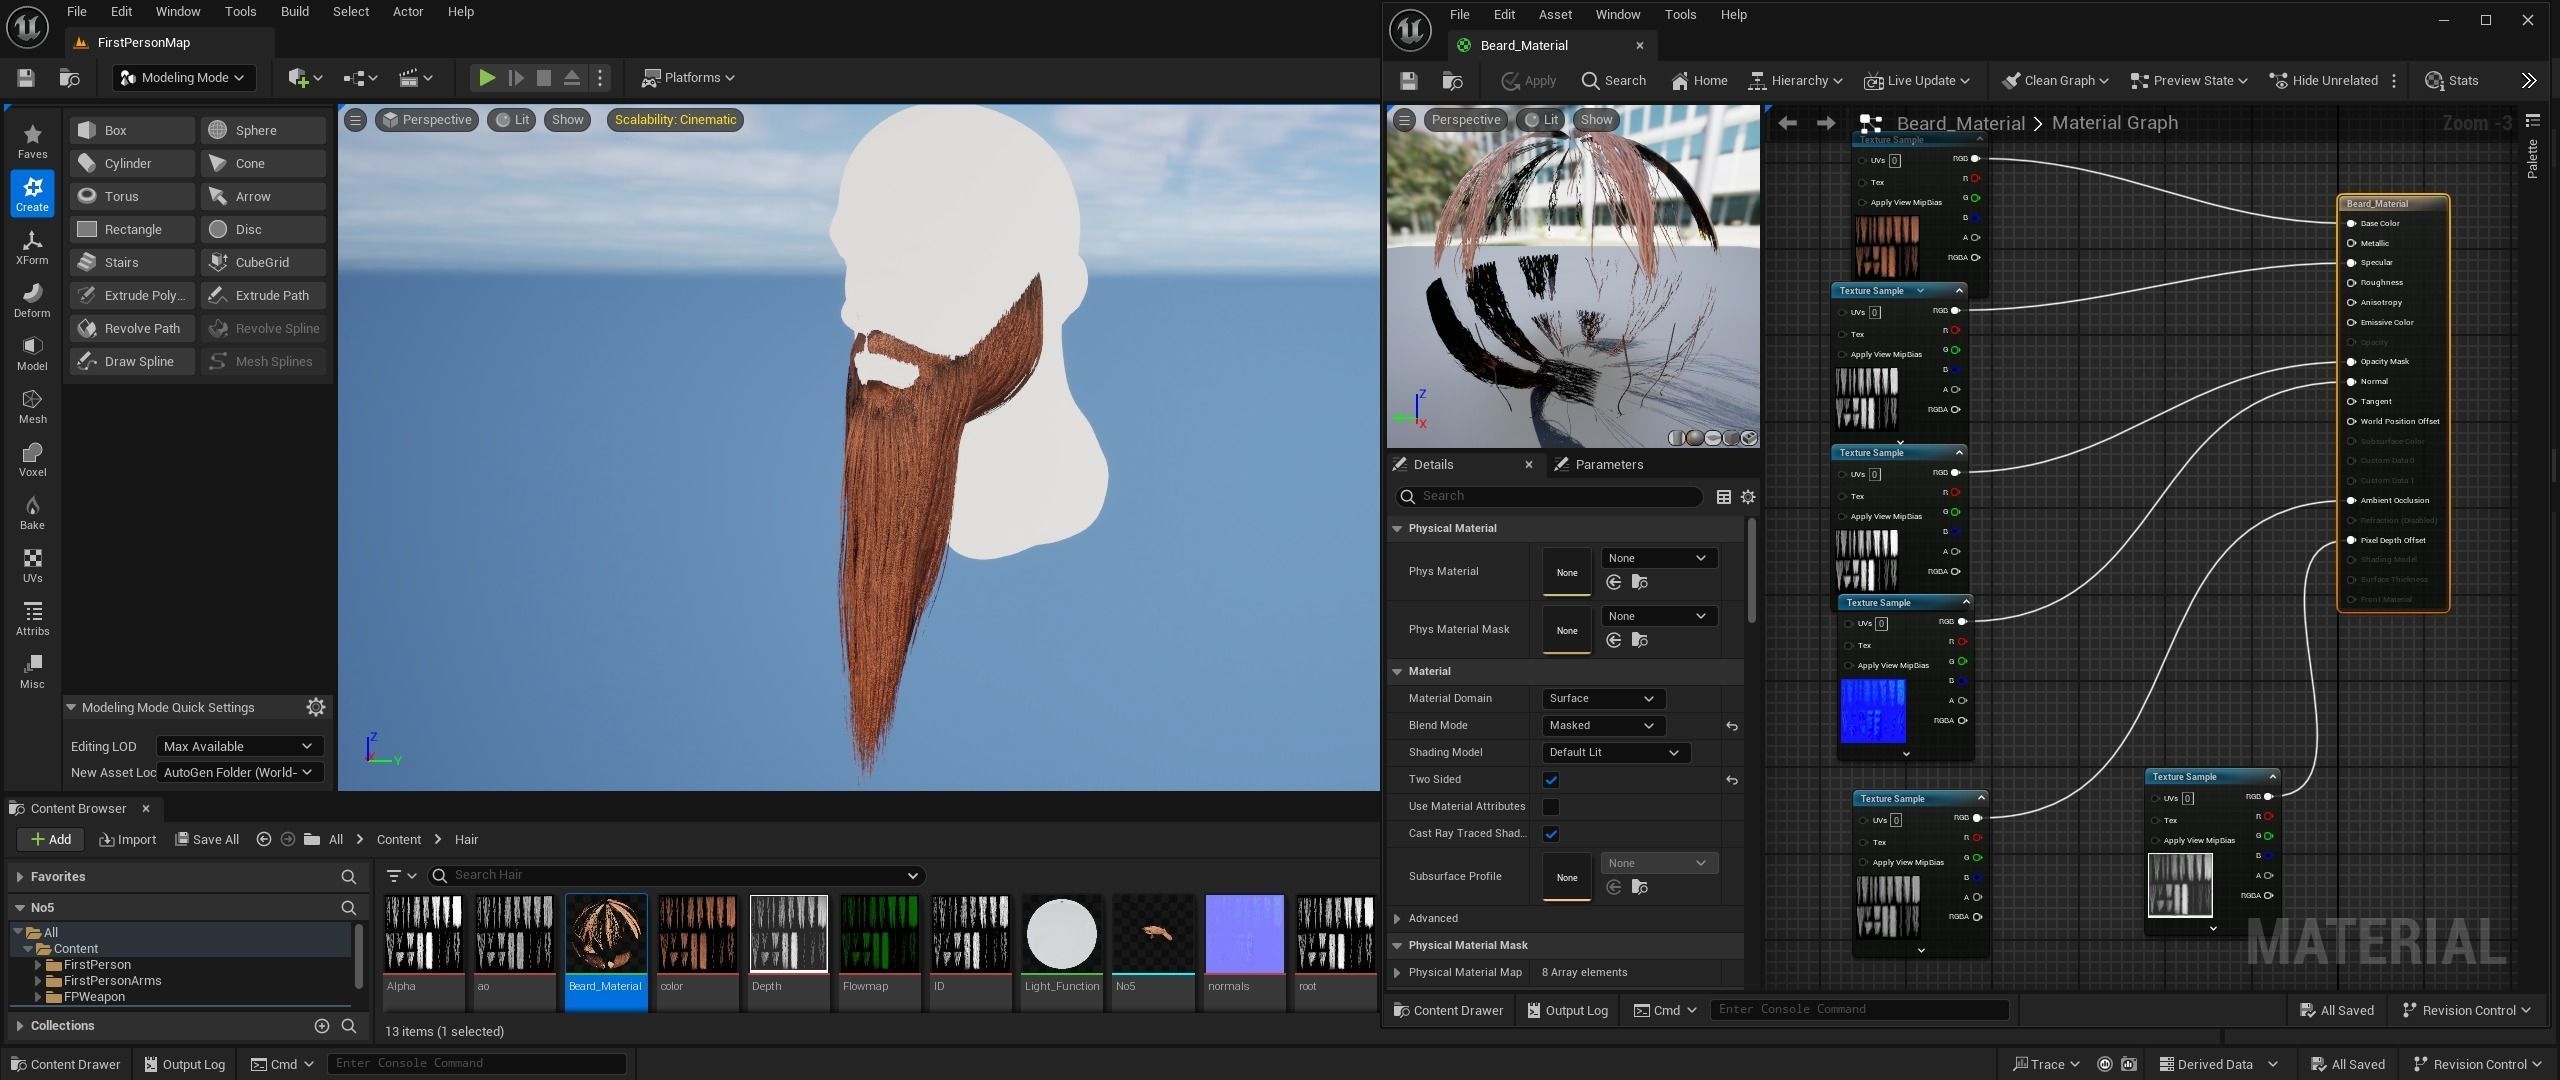This screenshot has width=2560, height=1080.
Task: Open the Attribs tool category
Action: [x=32, y=617]
